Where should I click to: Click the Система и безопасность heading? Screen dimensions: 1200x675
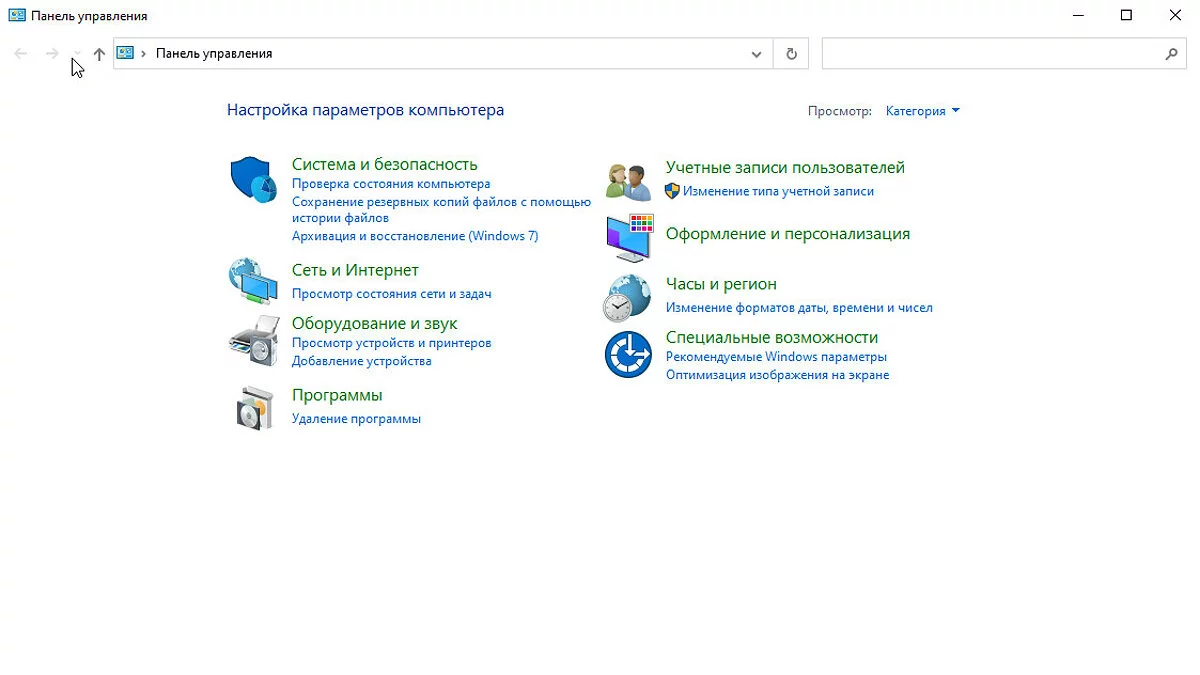pos(384,164)
